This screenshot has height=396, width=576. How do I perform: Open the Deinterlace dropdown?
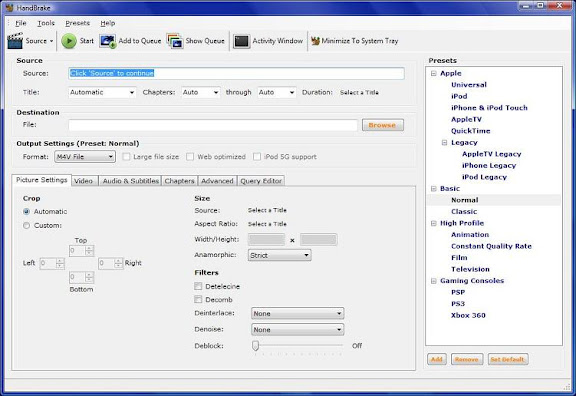(x=298, y=313)
